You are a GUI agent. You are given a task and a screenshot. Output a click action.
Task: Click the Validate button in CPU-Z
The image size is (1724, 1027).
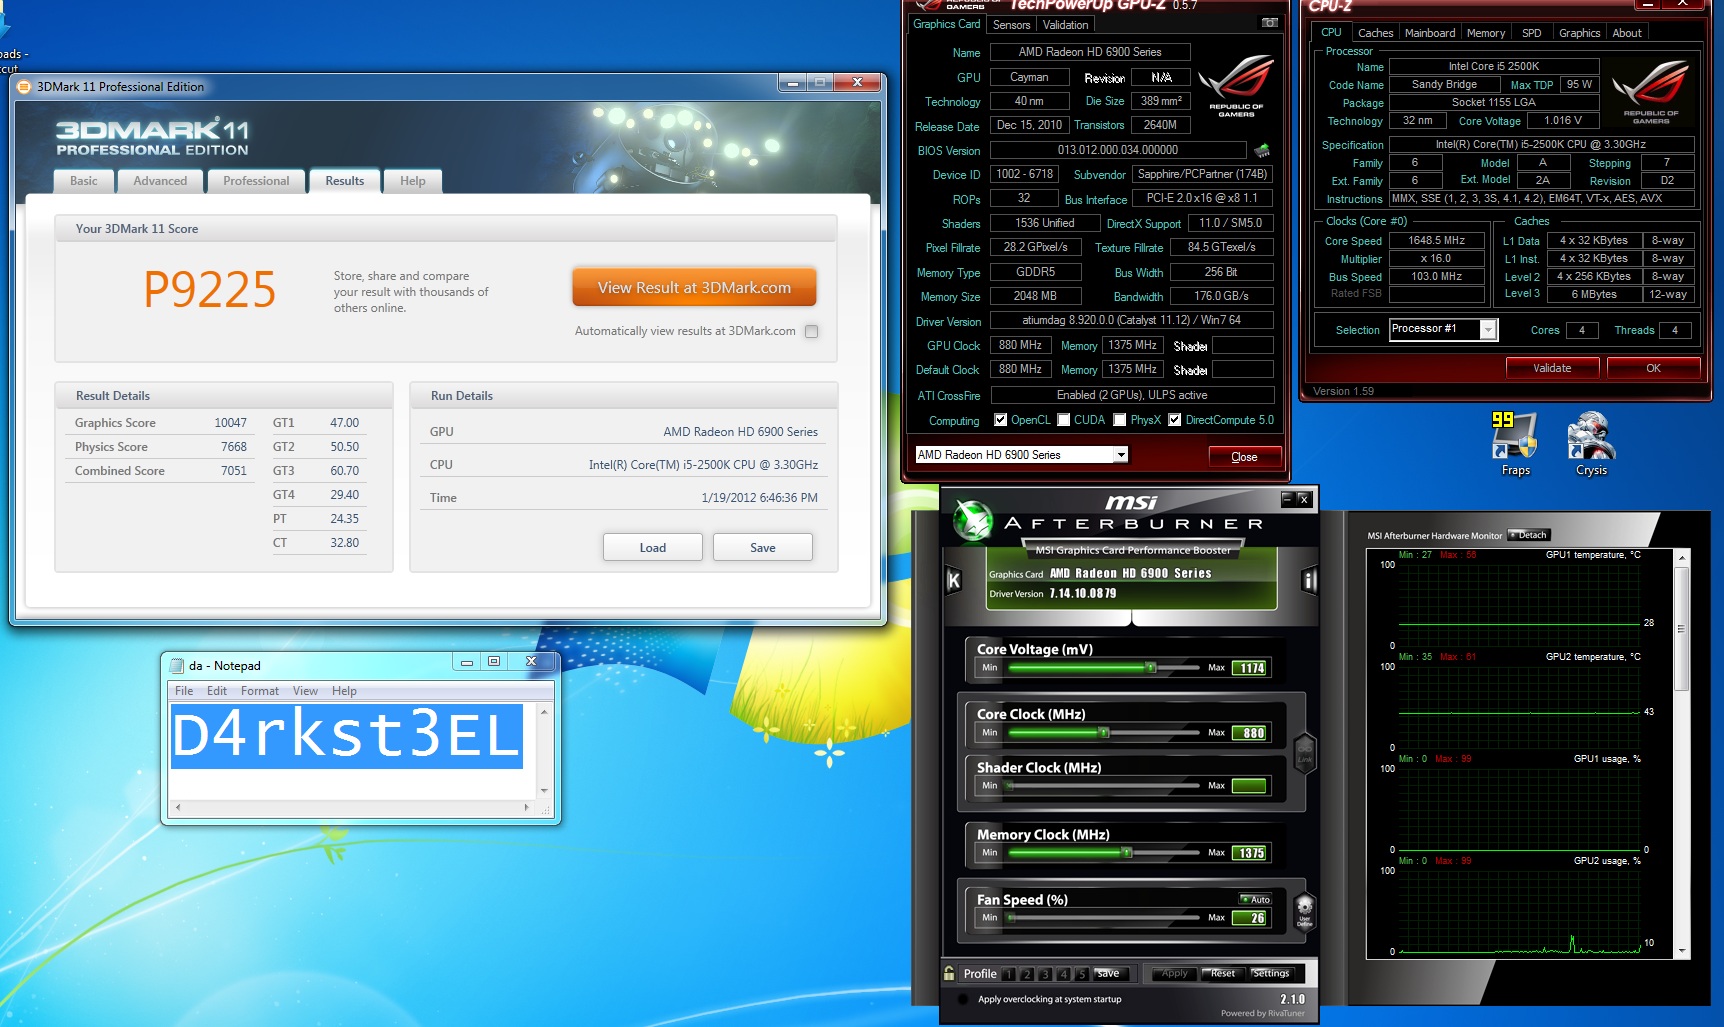coord(1552,368)
